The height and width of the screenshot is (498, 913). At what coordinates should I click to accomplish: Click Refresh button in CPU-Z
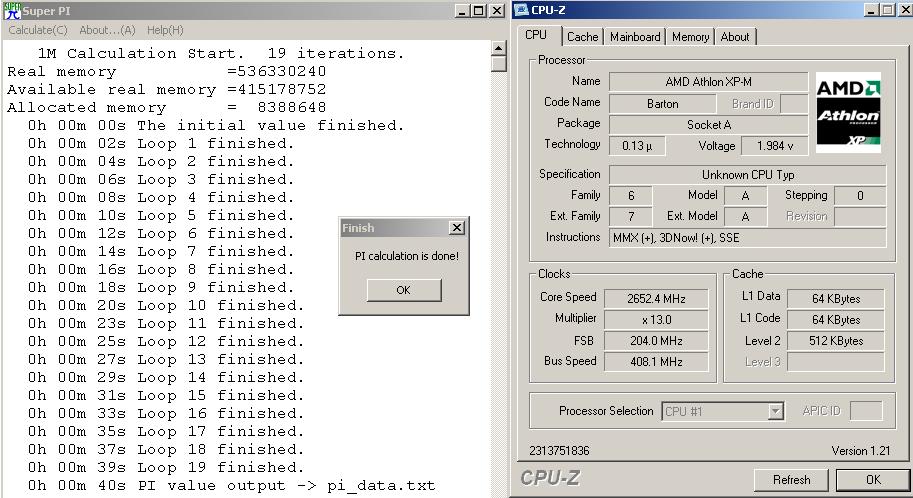tap(791, 480)
